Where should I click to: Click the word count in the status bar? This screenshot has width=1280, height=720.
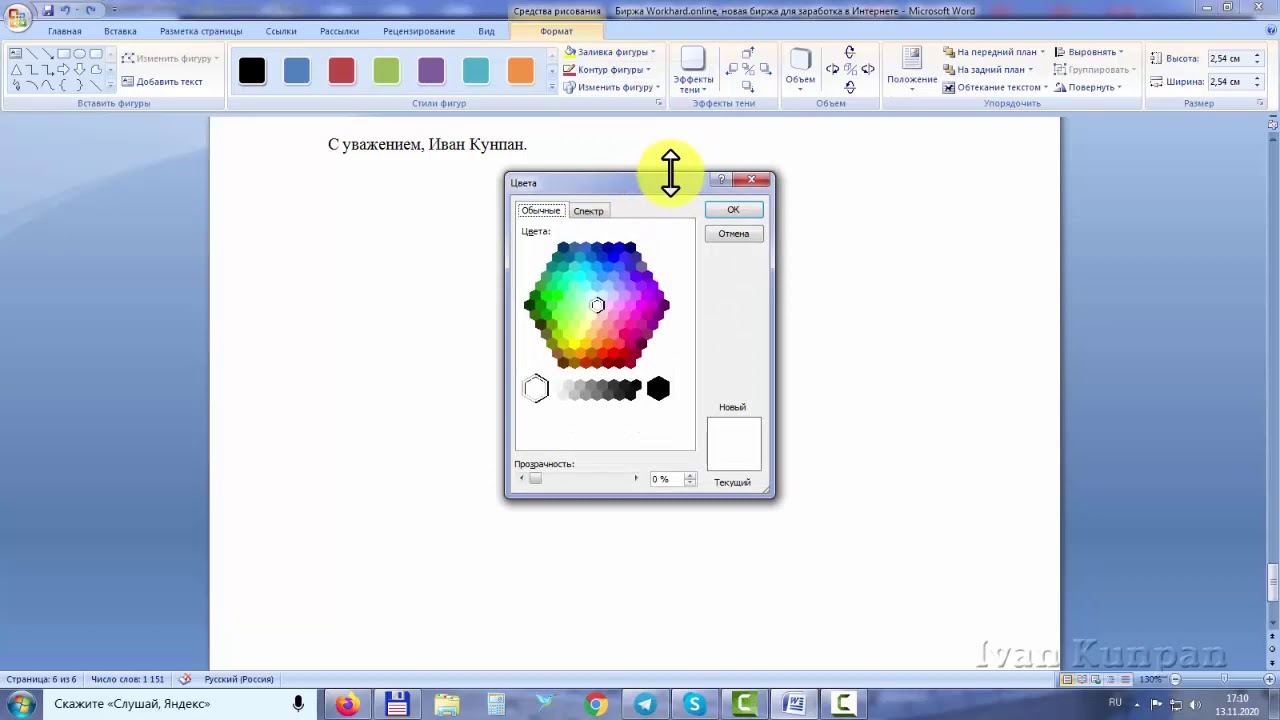(127, 680)
